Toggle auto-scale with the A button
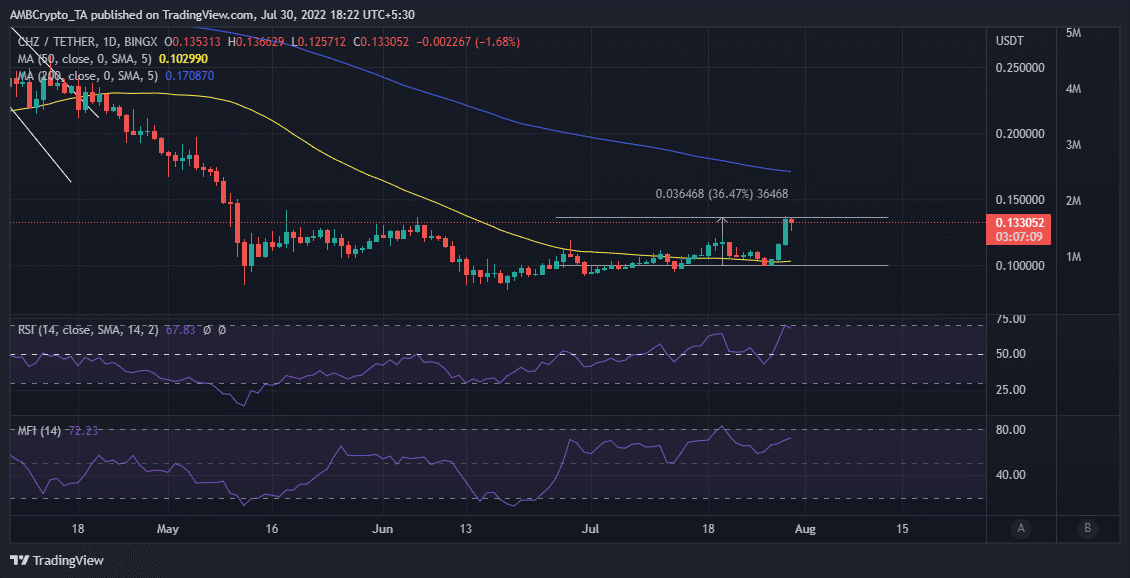This screenshot has height=578, width=1130. (1020, 528)
